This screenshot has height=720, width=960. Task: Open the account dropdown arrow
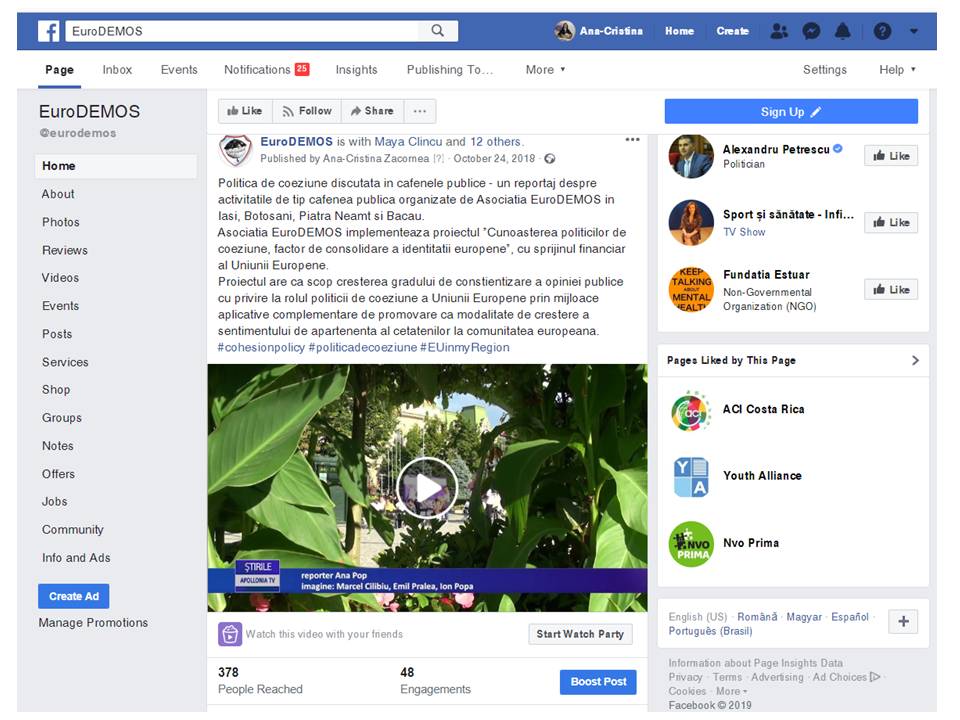pyautogui.click(x=914, y=31)
